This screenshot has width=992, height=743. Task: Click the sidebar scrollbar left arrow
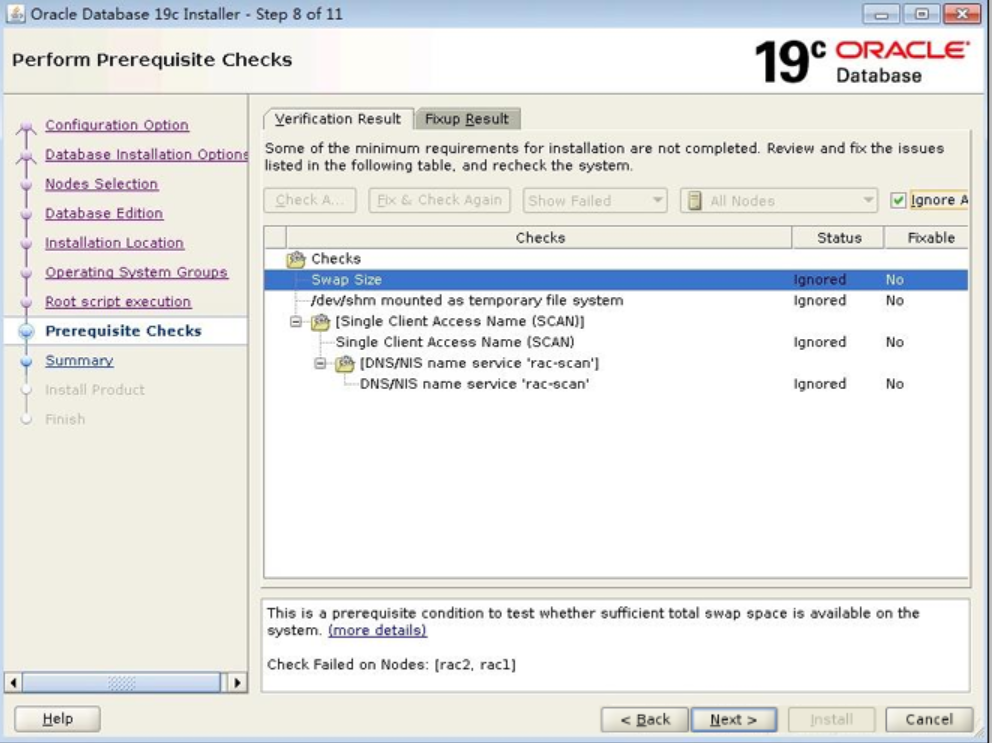click(x=13, y=683)
